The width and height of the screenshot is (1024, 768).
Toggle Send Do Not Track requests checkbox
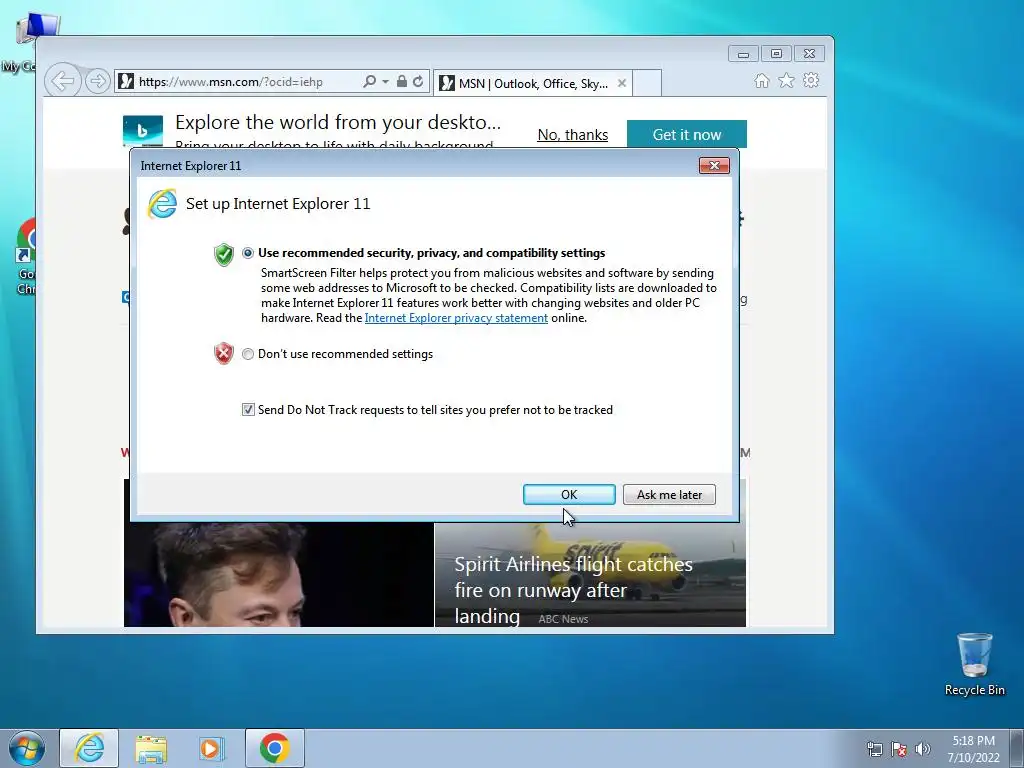[x=248, y=409]
